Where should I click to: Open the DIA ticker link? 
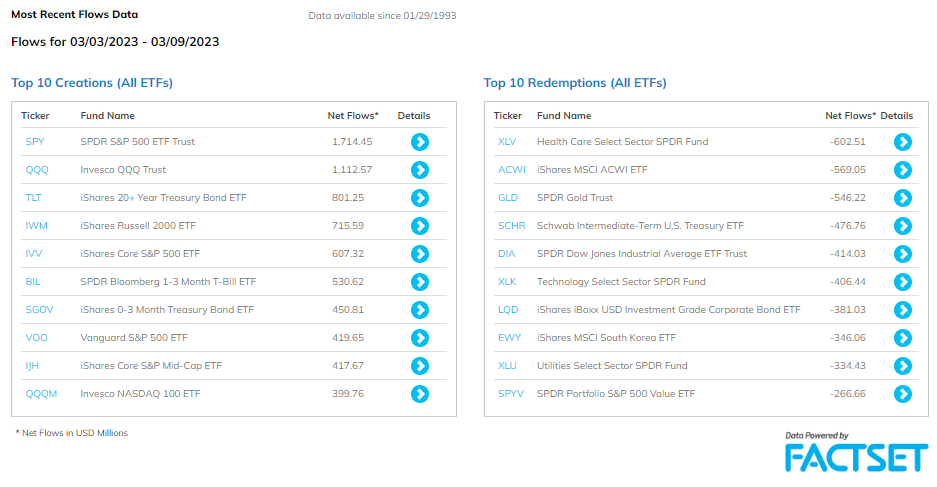click(x=506, y=254)
